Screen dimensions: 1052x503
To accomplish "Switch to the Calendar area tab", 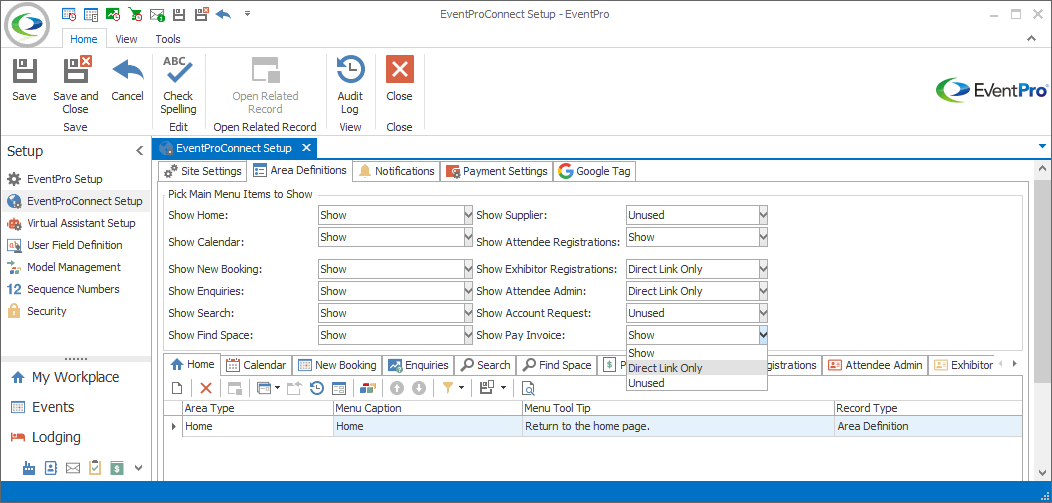I will [256, 365].
